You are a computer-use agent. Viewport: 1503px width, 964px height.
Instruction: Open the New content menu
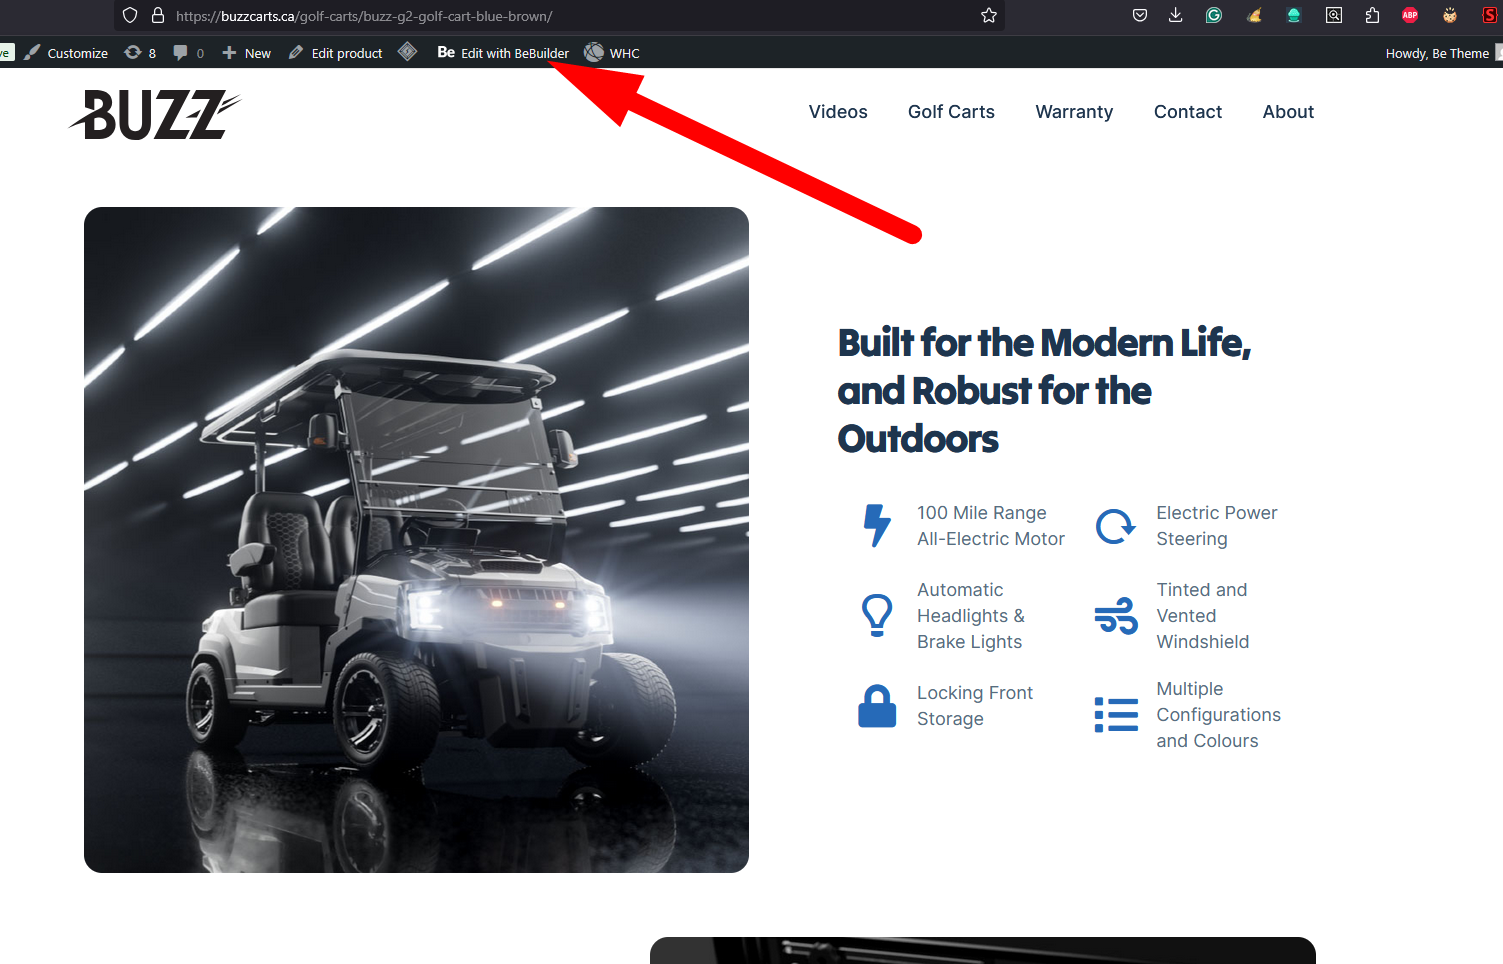coord(246,53)
